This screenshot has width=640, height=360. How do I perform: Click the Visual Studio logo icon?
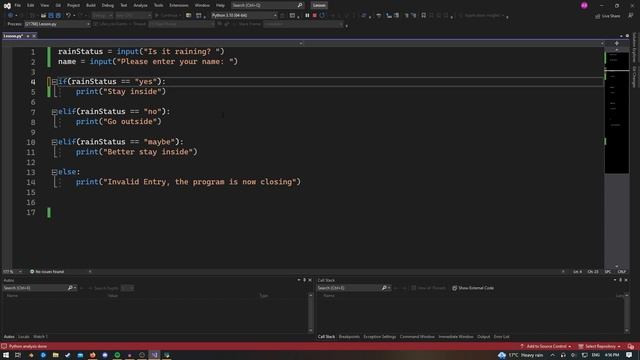click(7, 5)
